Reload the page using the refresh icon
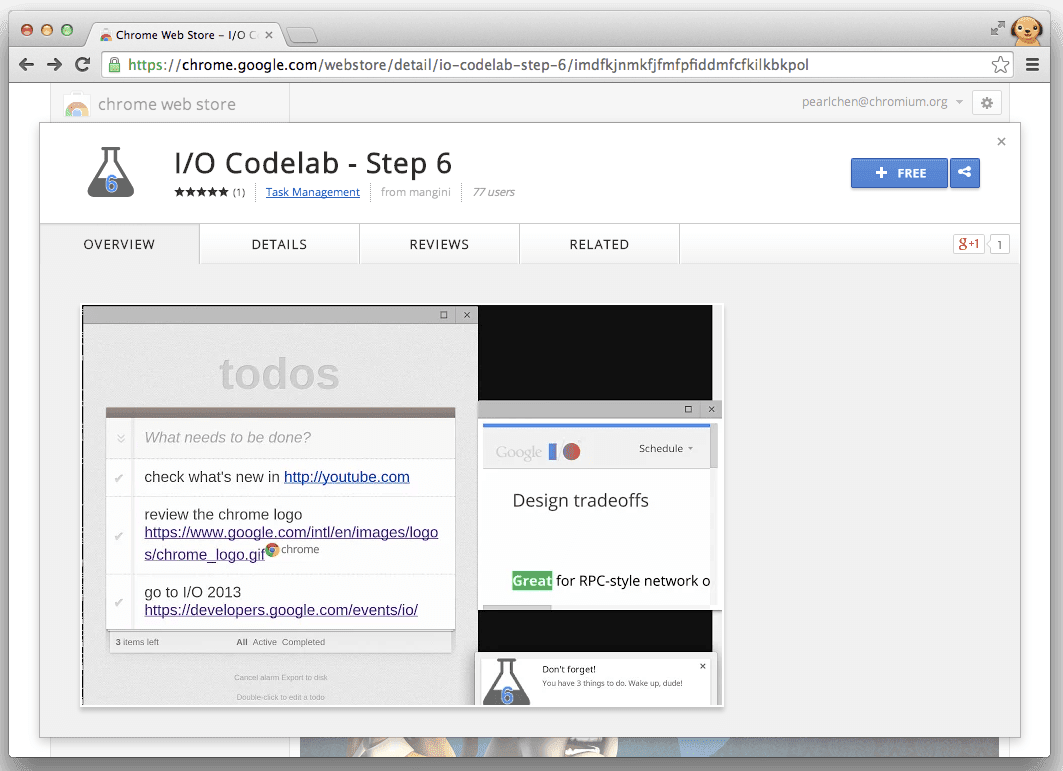This screenshot has height=771, width=1063. (83, 63)
